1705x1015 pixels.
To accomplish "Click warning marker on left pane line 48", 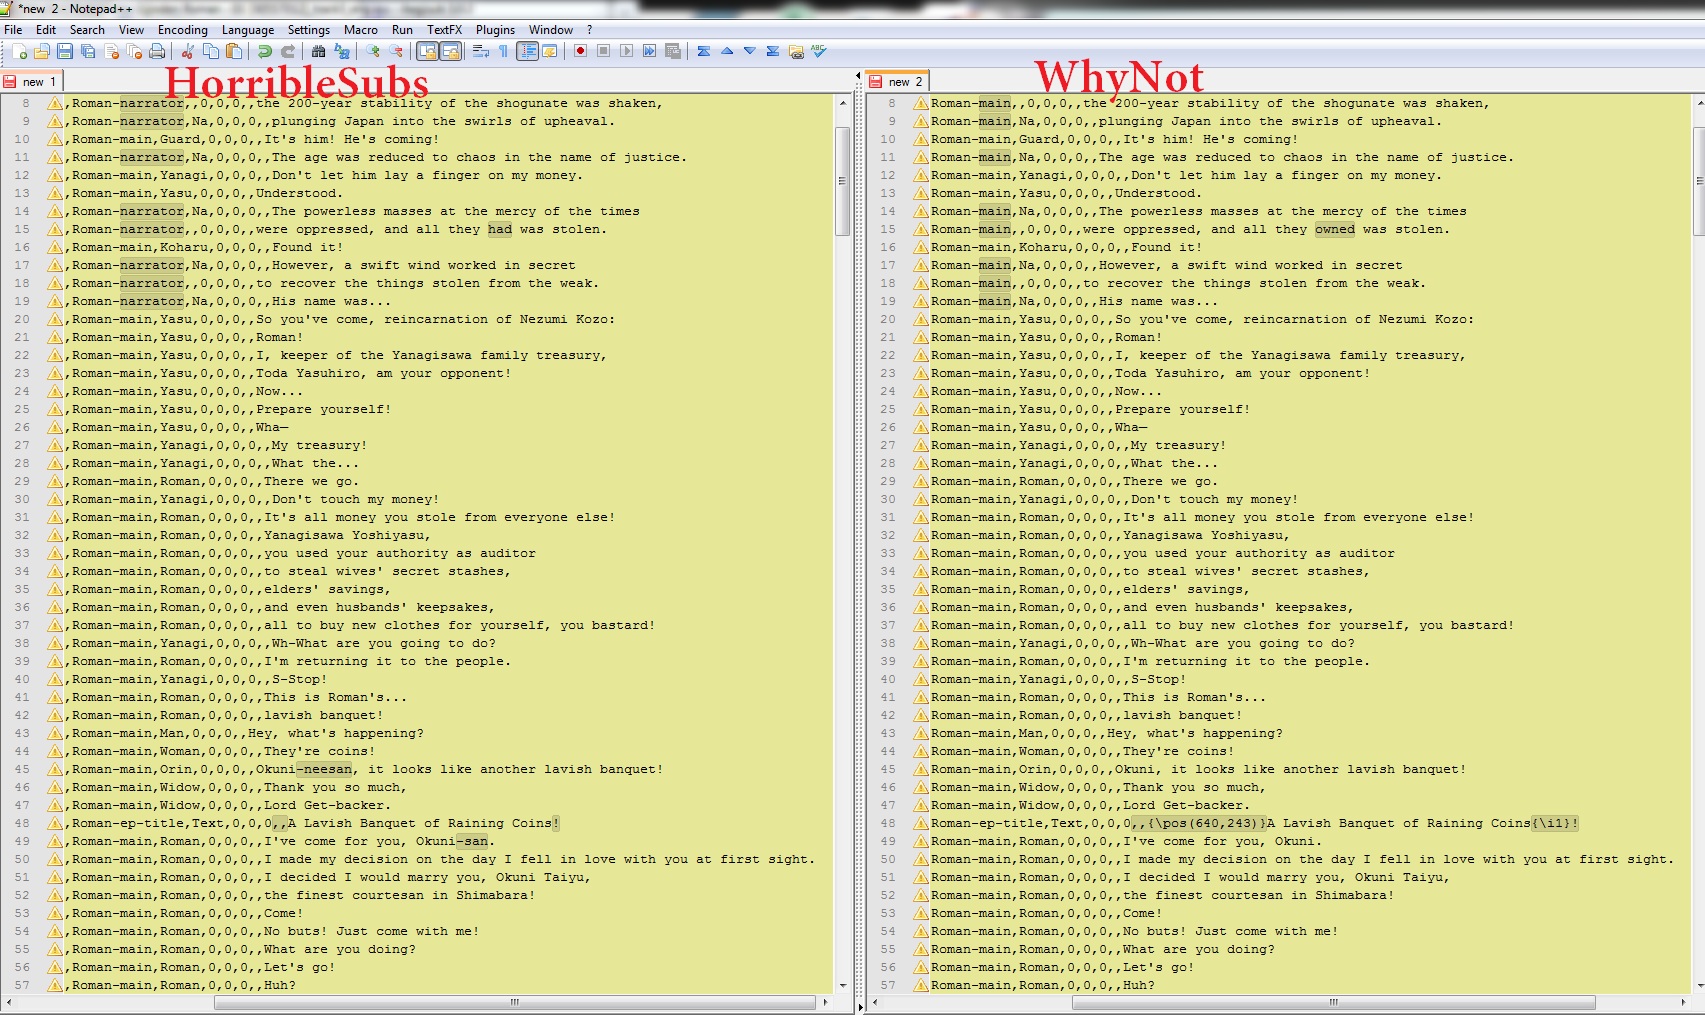I will click(x=55, y=824).
